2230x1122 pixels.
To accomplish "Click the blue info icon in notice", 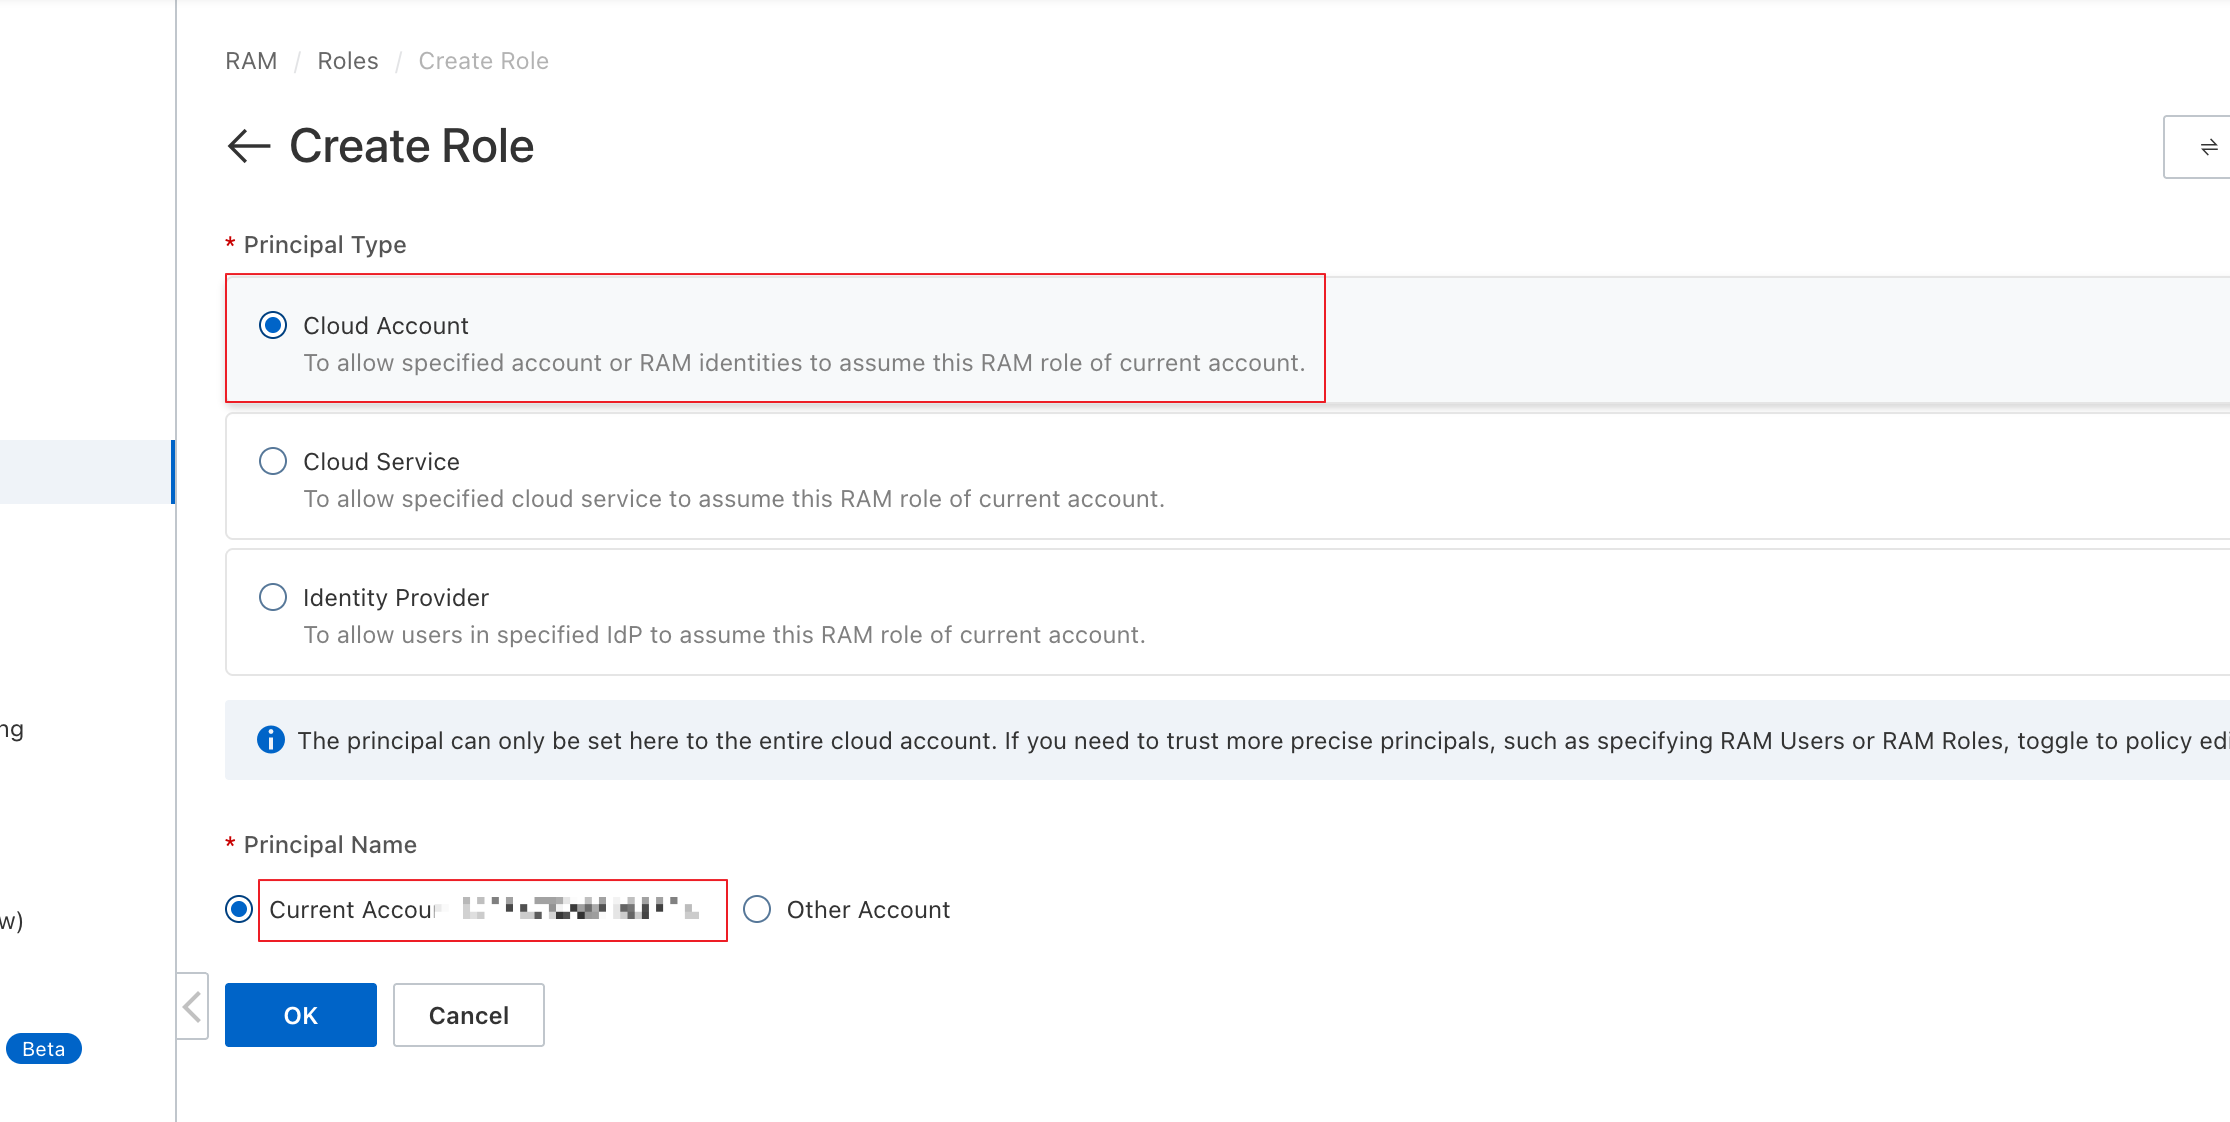I will [x=270, y=740].
